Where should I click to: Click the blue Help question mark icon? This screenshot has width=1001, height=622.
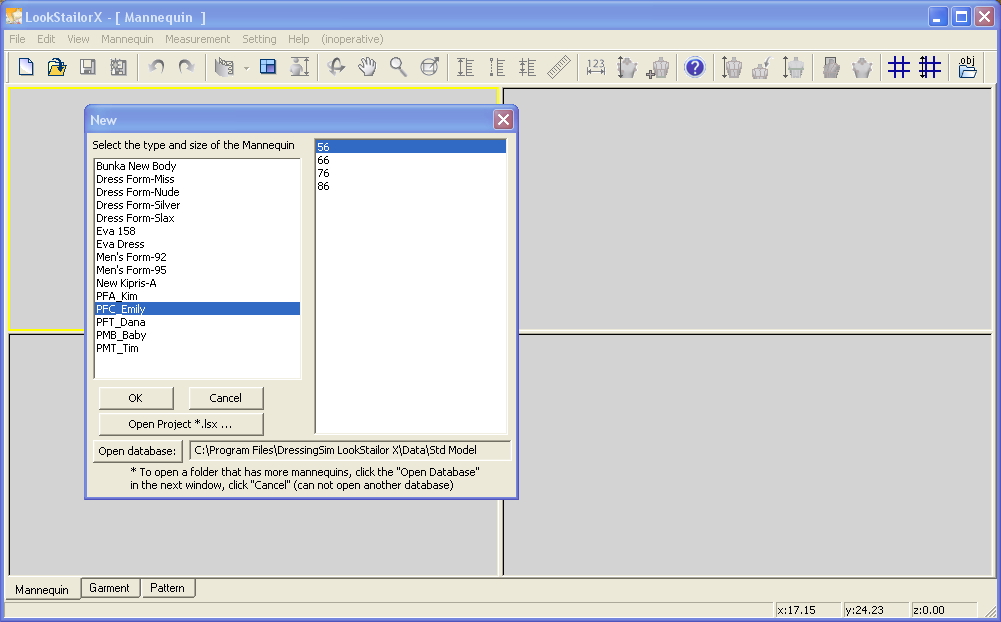(x=695, y=67)
